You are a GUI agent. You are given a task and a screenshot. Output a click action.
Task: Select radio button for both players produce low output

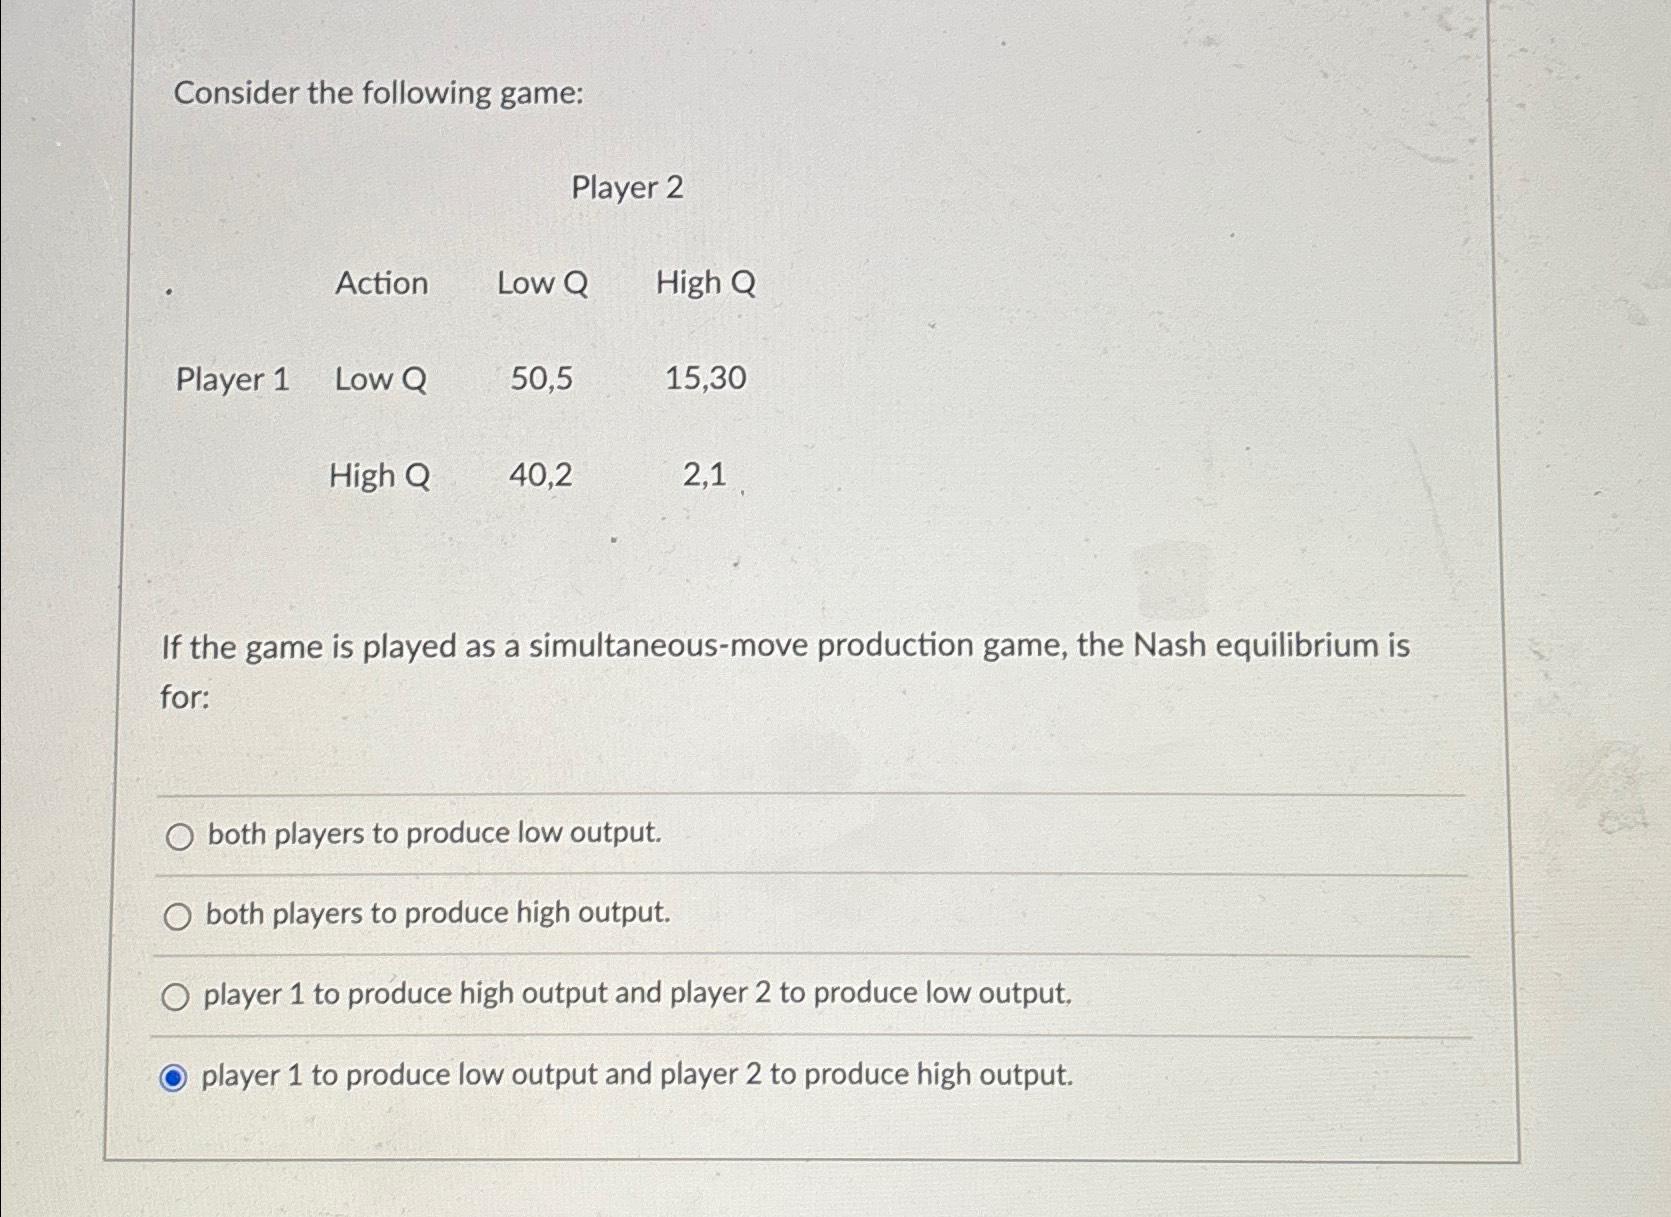click(179, 838)
